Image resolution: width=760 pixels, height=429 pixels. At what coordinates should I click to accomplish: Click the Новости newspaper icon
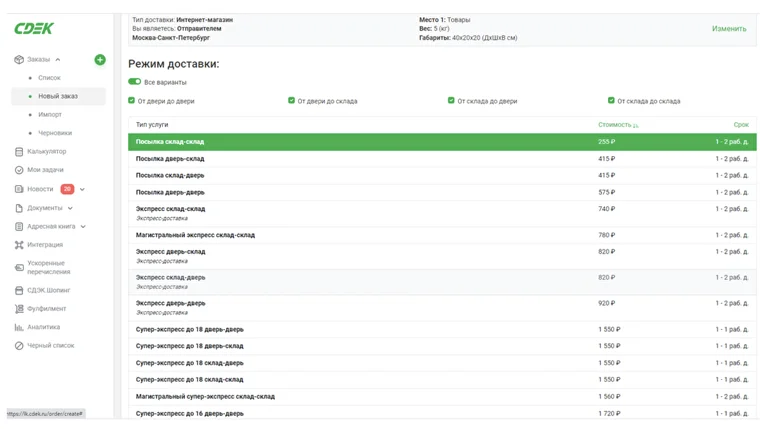pos(19,189)
